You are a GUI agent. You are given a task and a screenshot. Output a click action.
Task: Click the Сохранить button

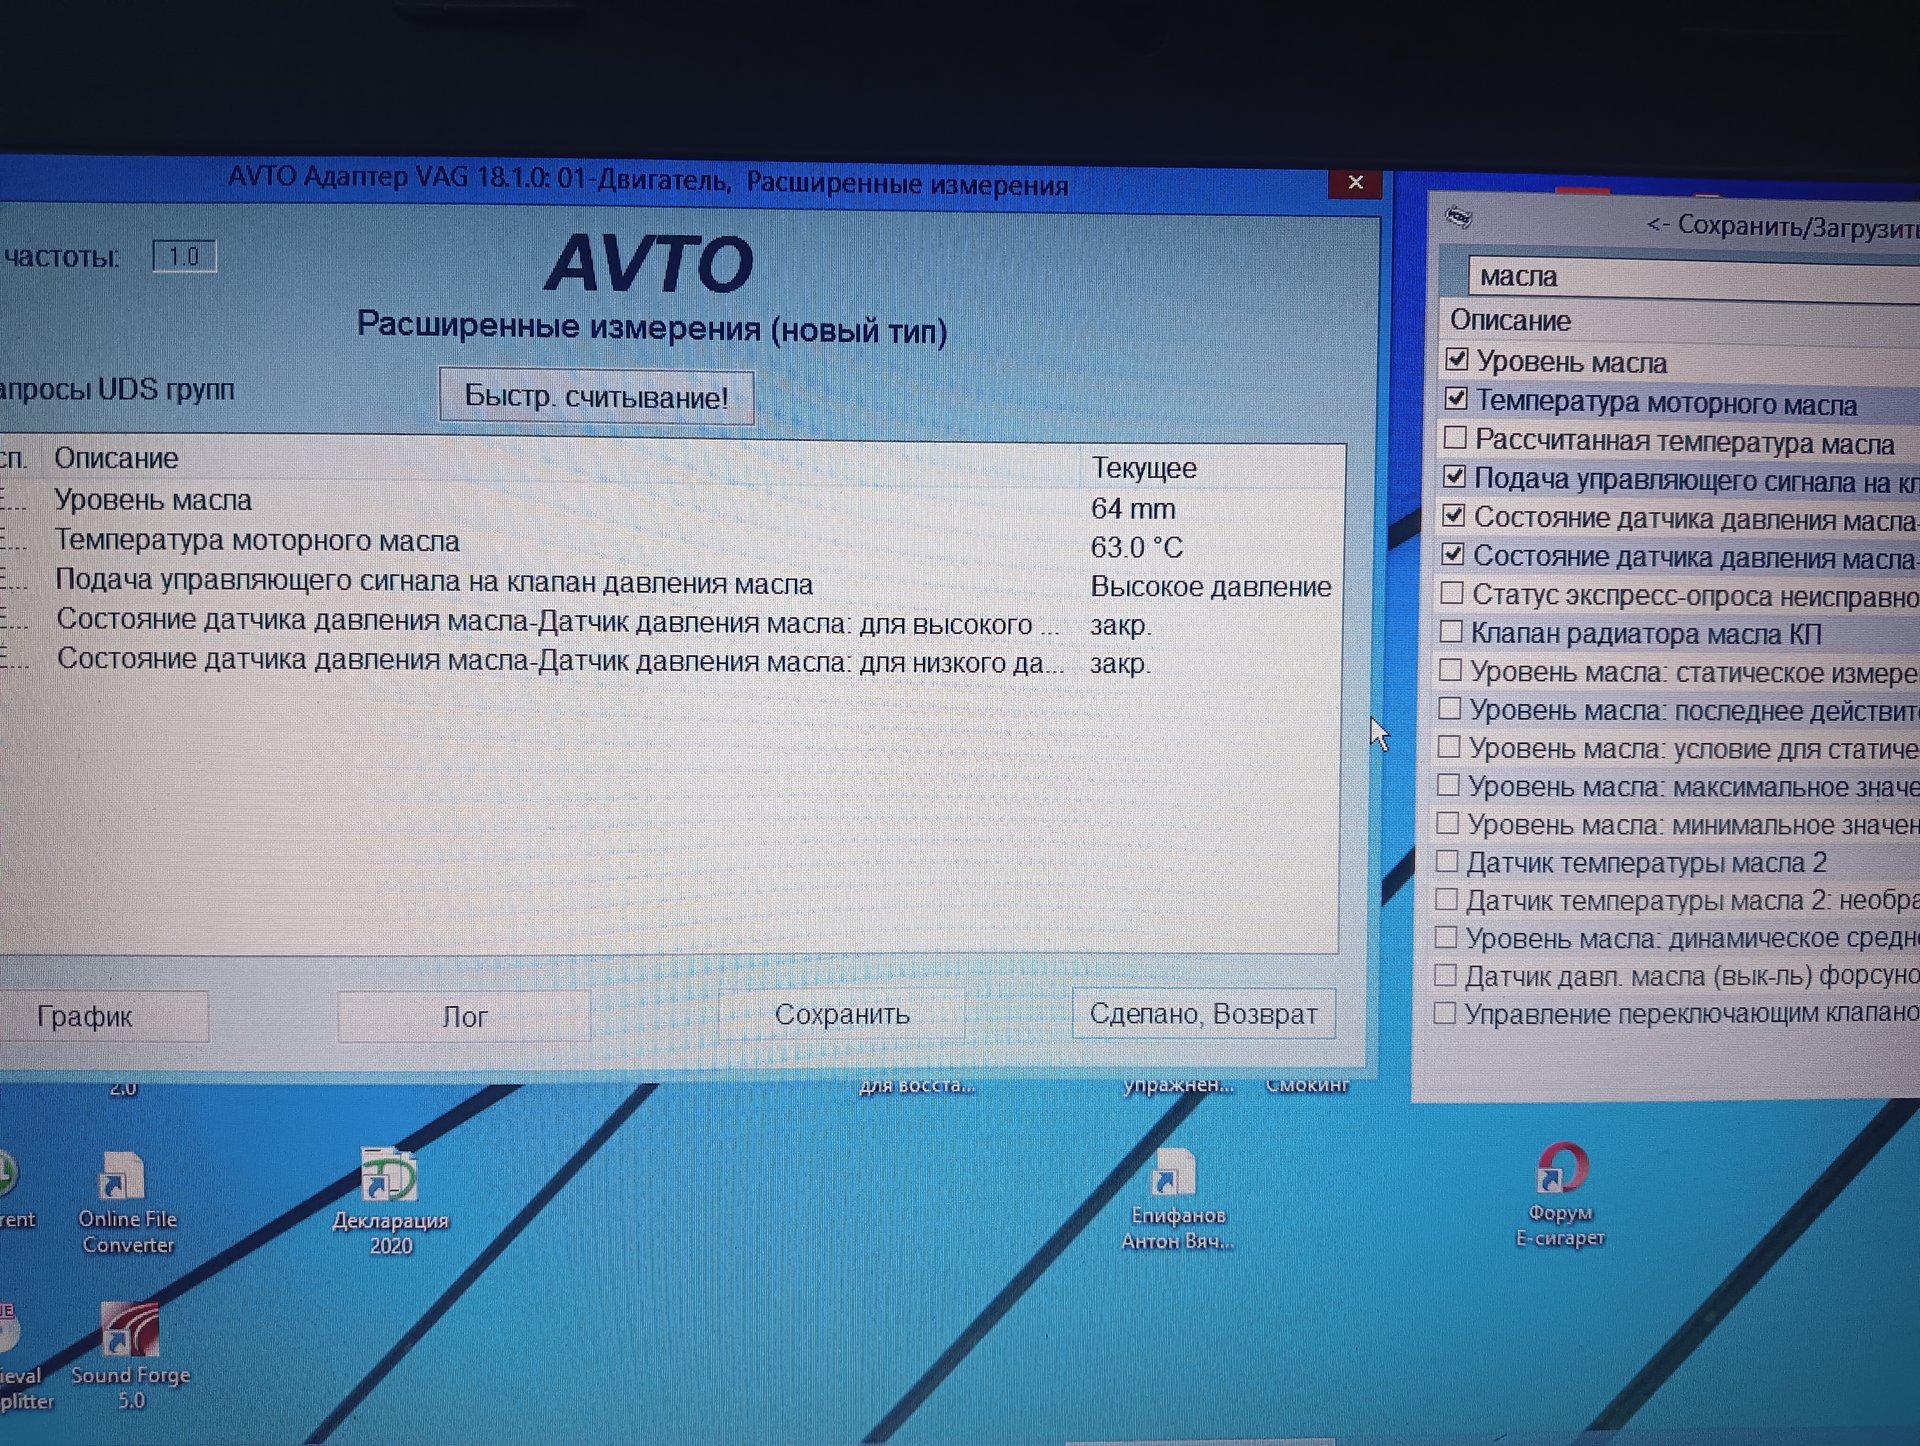tap(842, 1014)
